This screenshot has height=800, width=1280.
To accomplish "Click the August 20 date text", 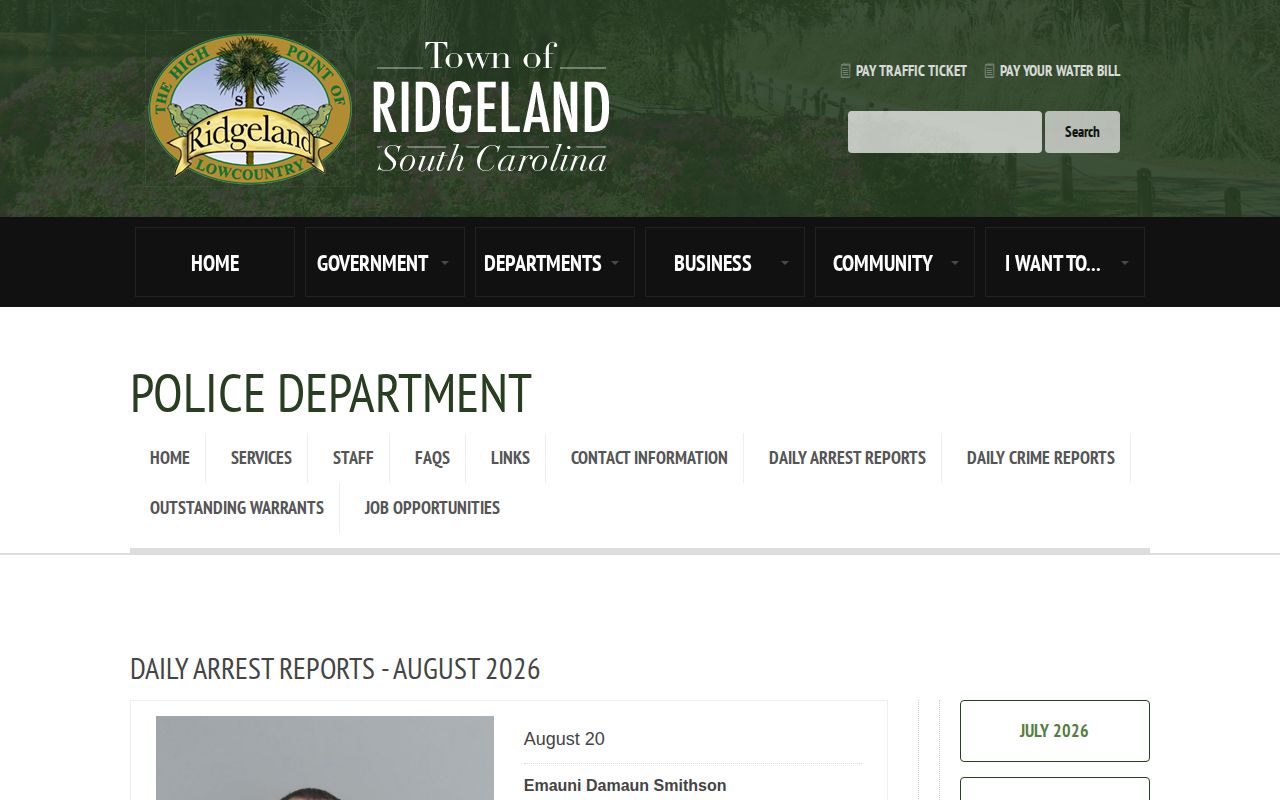I will (x=564, y=739).
